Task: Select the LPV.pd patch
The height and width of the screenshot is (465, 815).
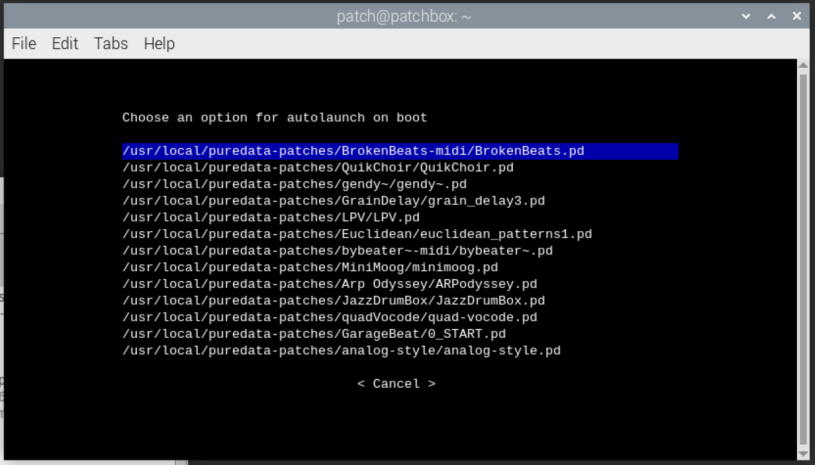Action: point(271,217)
